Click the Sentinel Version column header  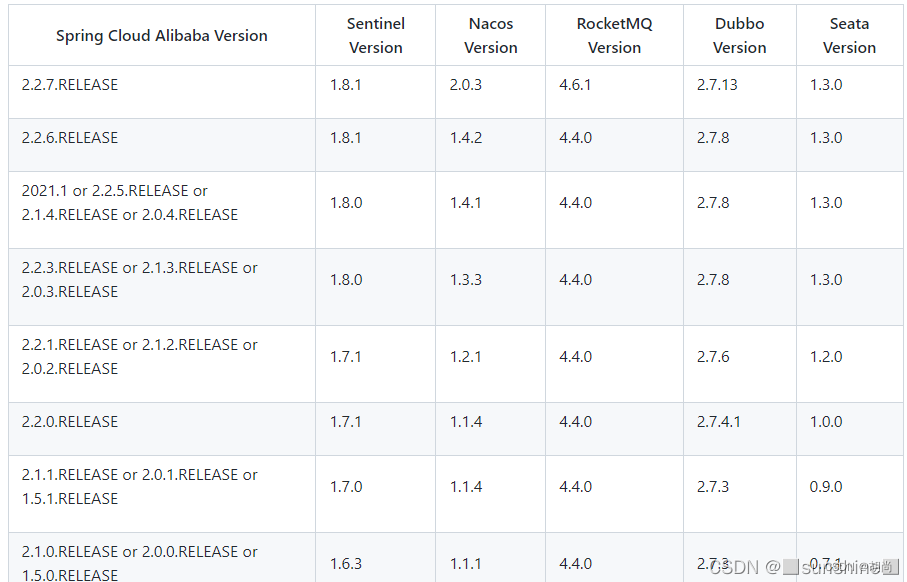coord(376,36)
